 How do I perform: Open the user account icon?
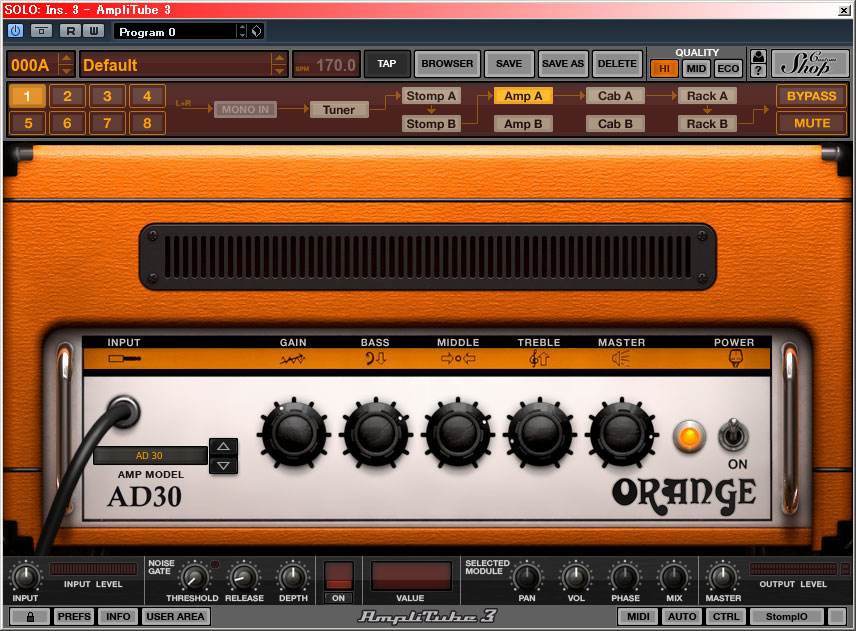(x=758, y=56)
